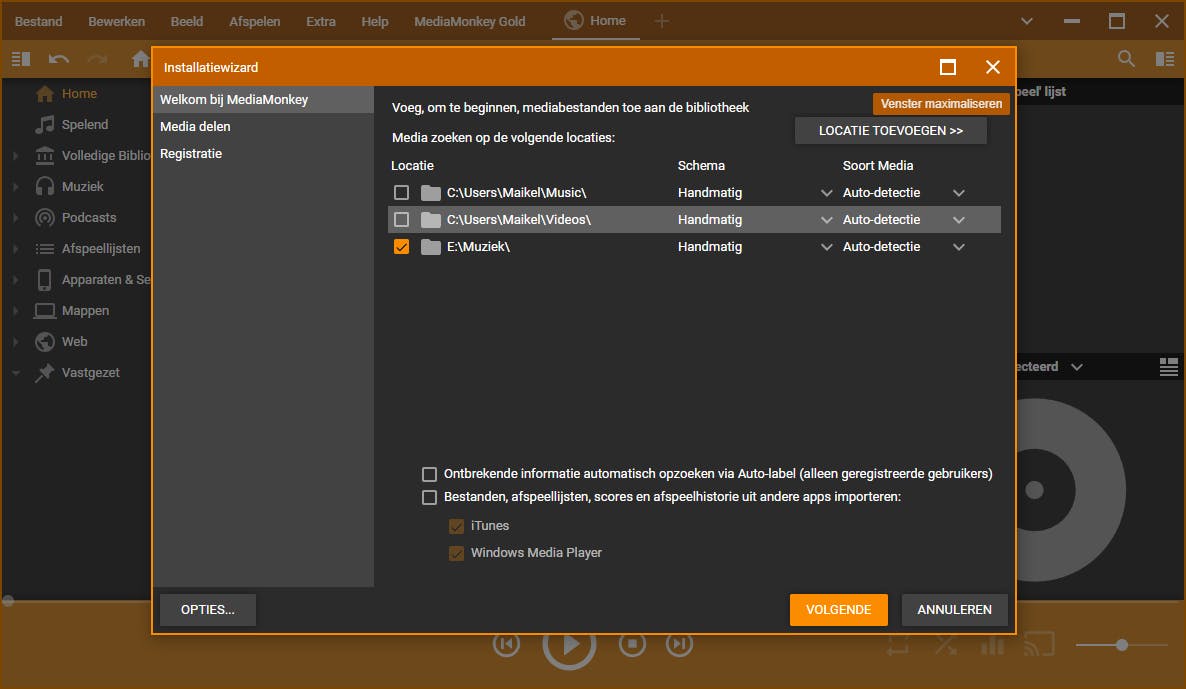Click the next track button
The width and height of the screenshot is (1186, 689).
[679, 644]
